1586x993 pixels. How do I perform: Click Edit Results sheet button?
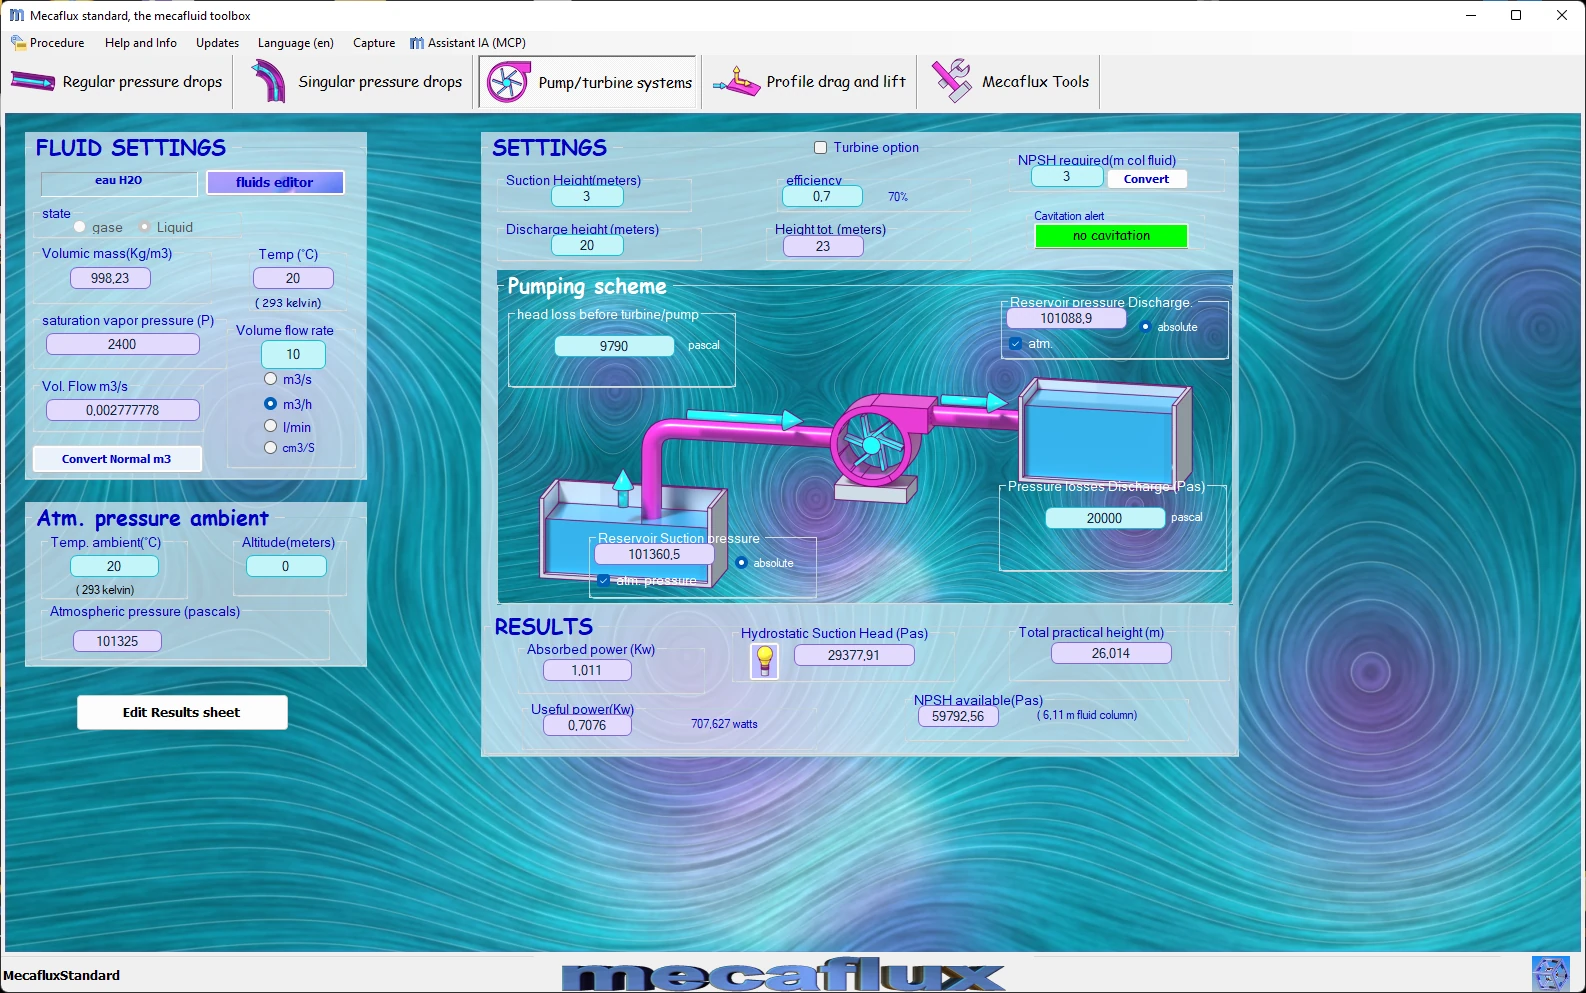click(x=182, y=712)
